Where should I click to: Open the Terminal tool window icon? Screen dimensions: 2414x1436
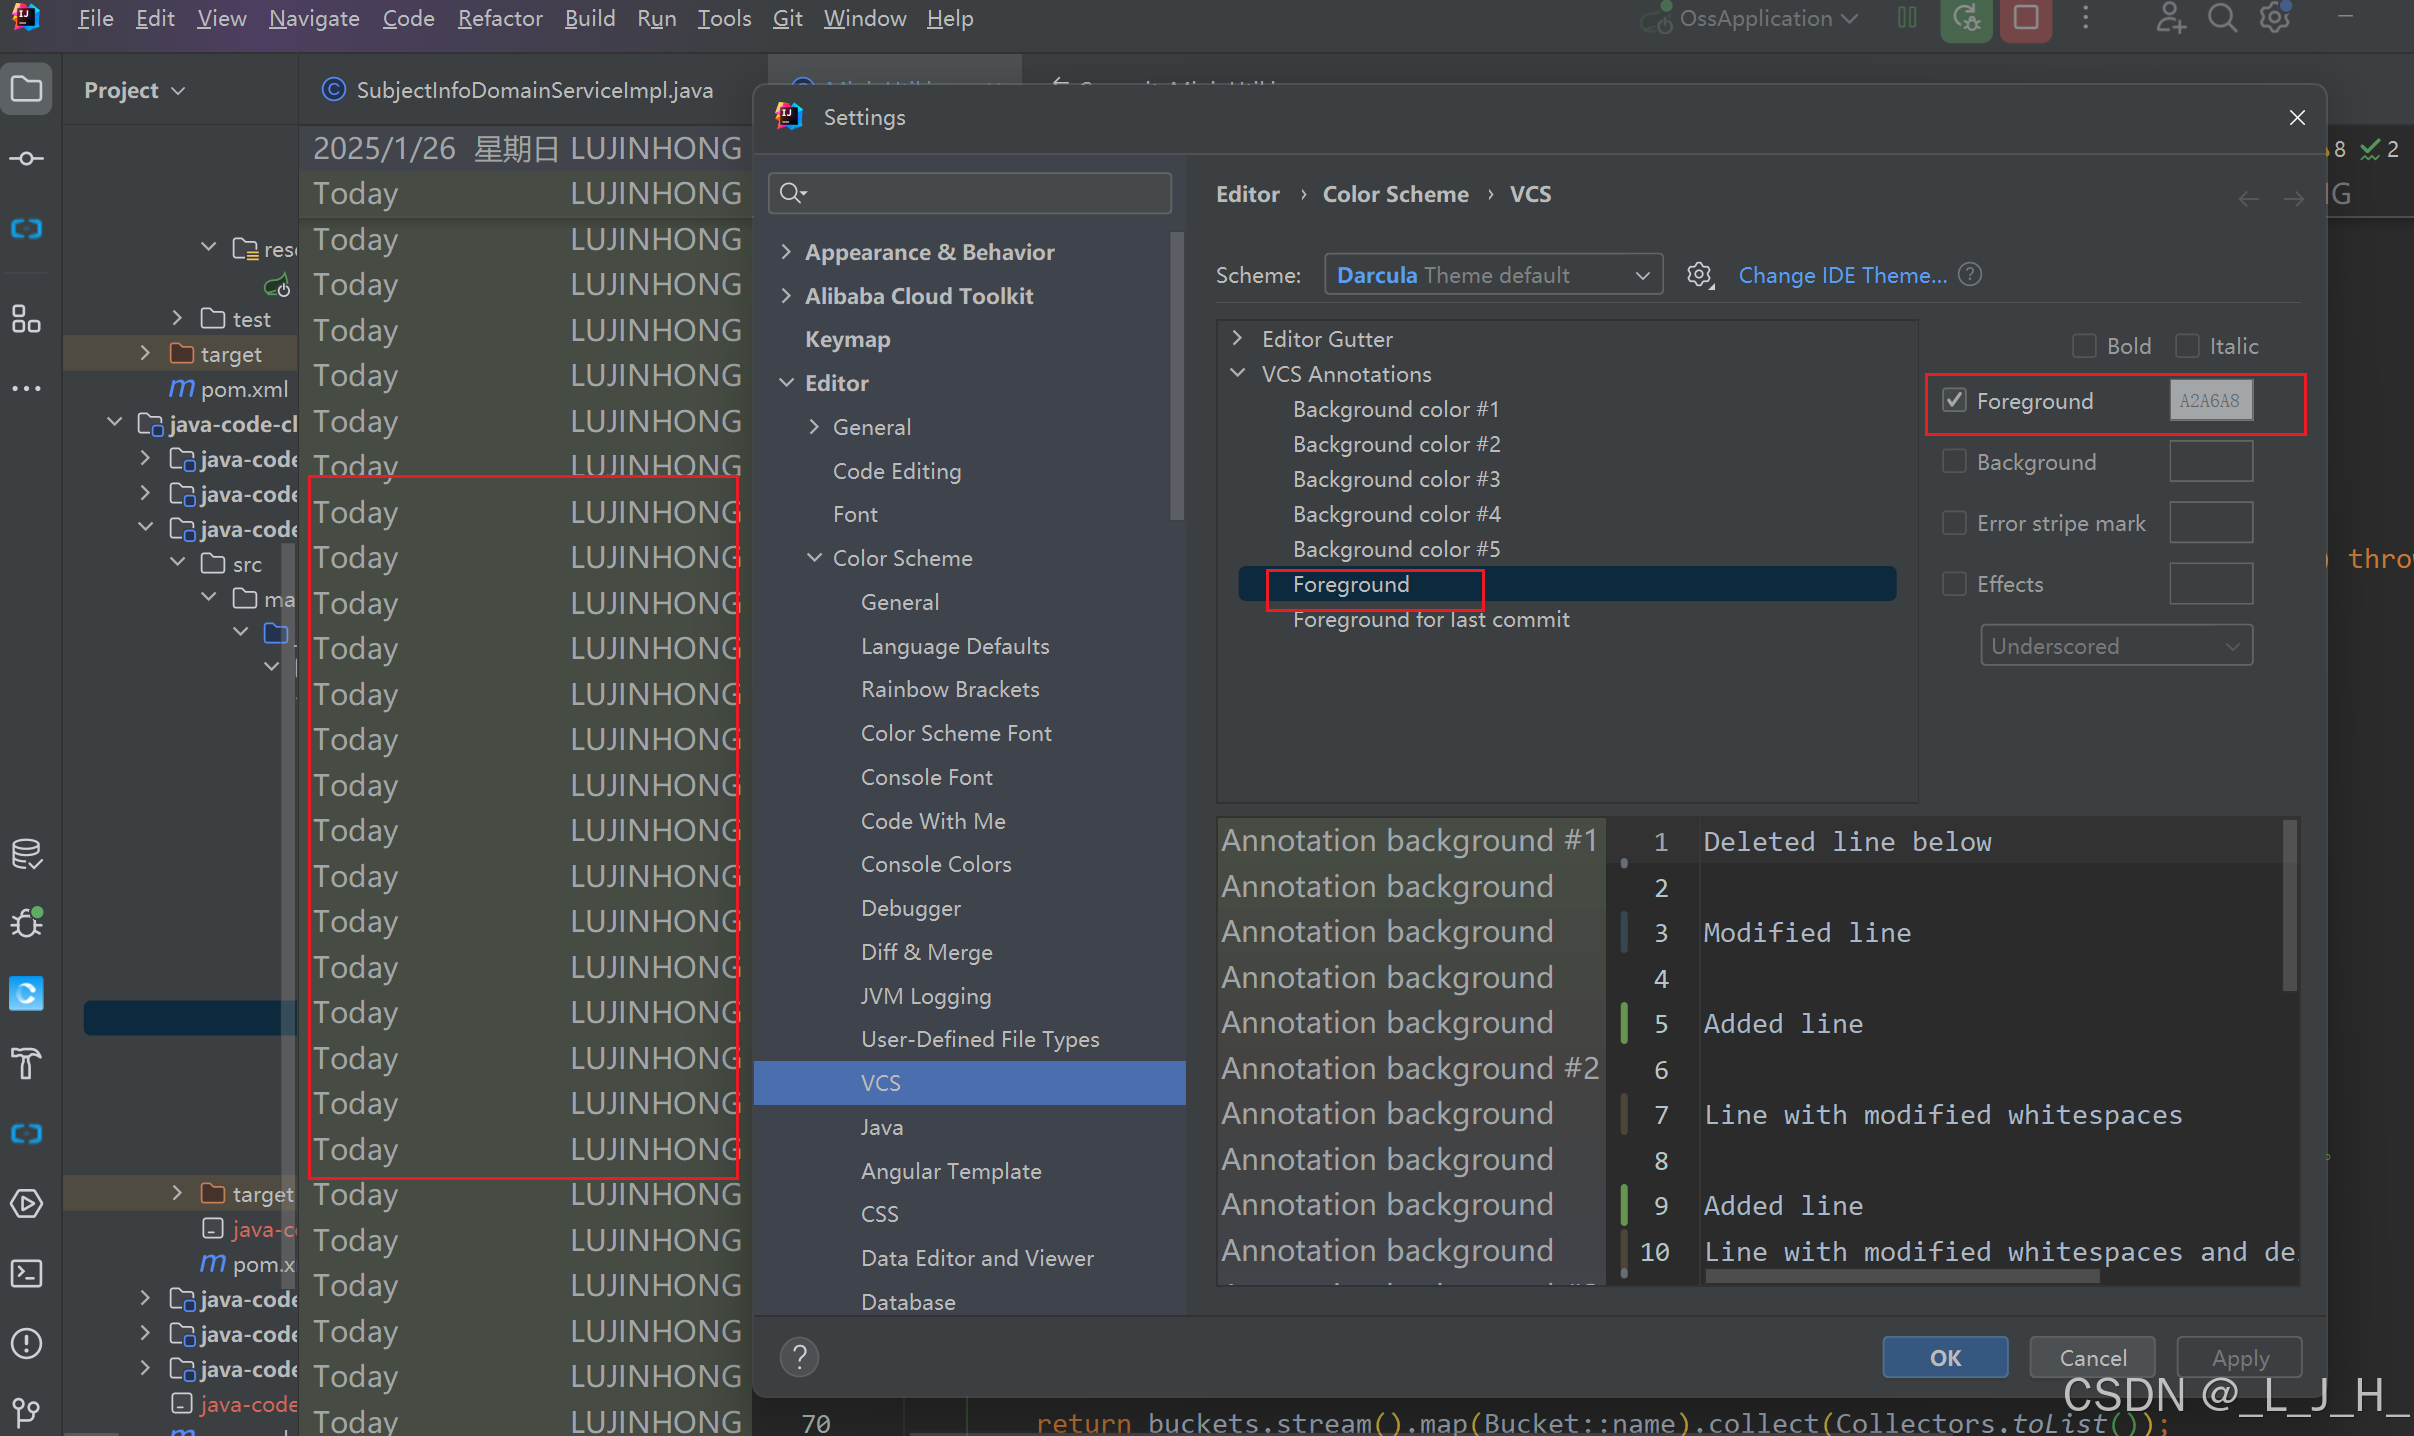[x=27, y=1273]
